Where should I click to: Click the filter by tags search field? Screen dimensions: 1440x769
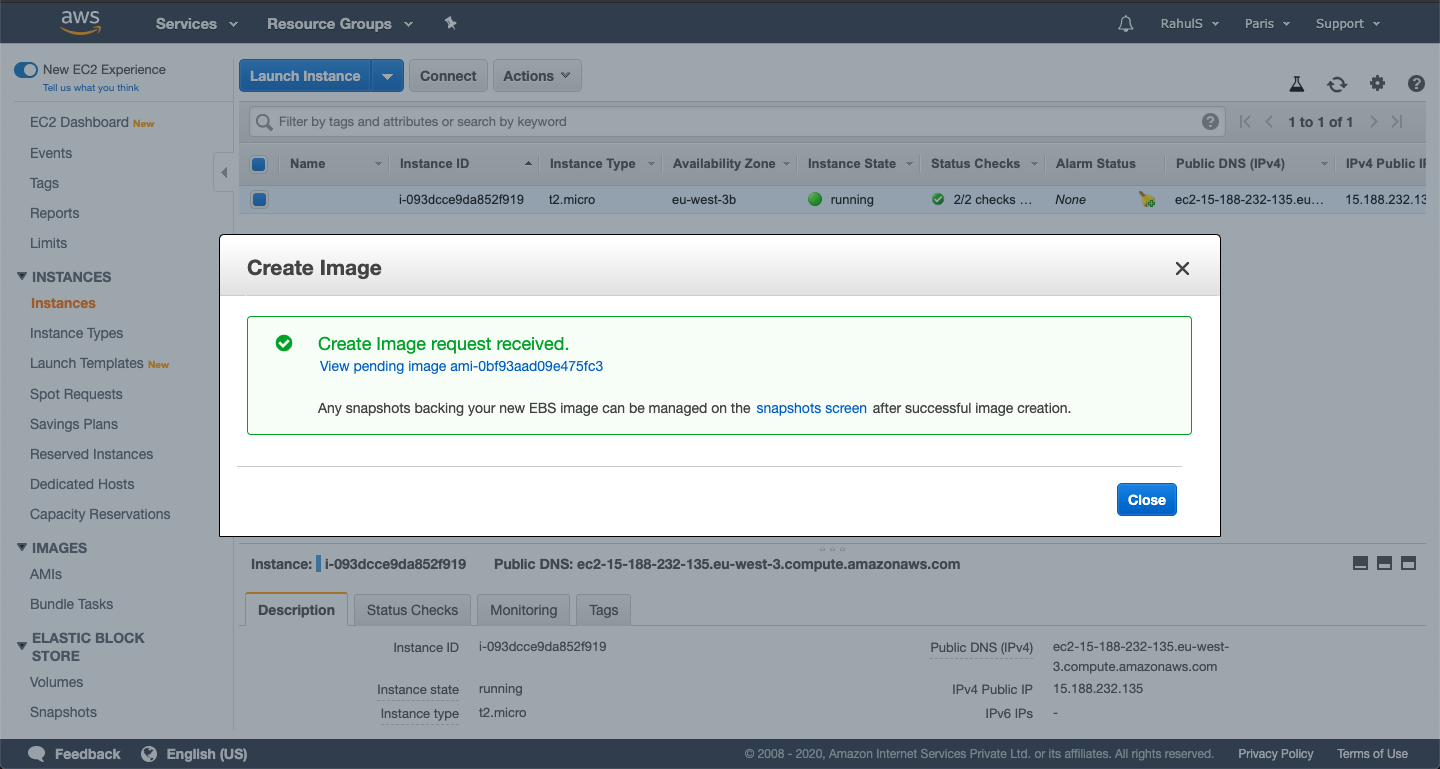[700, 121]
